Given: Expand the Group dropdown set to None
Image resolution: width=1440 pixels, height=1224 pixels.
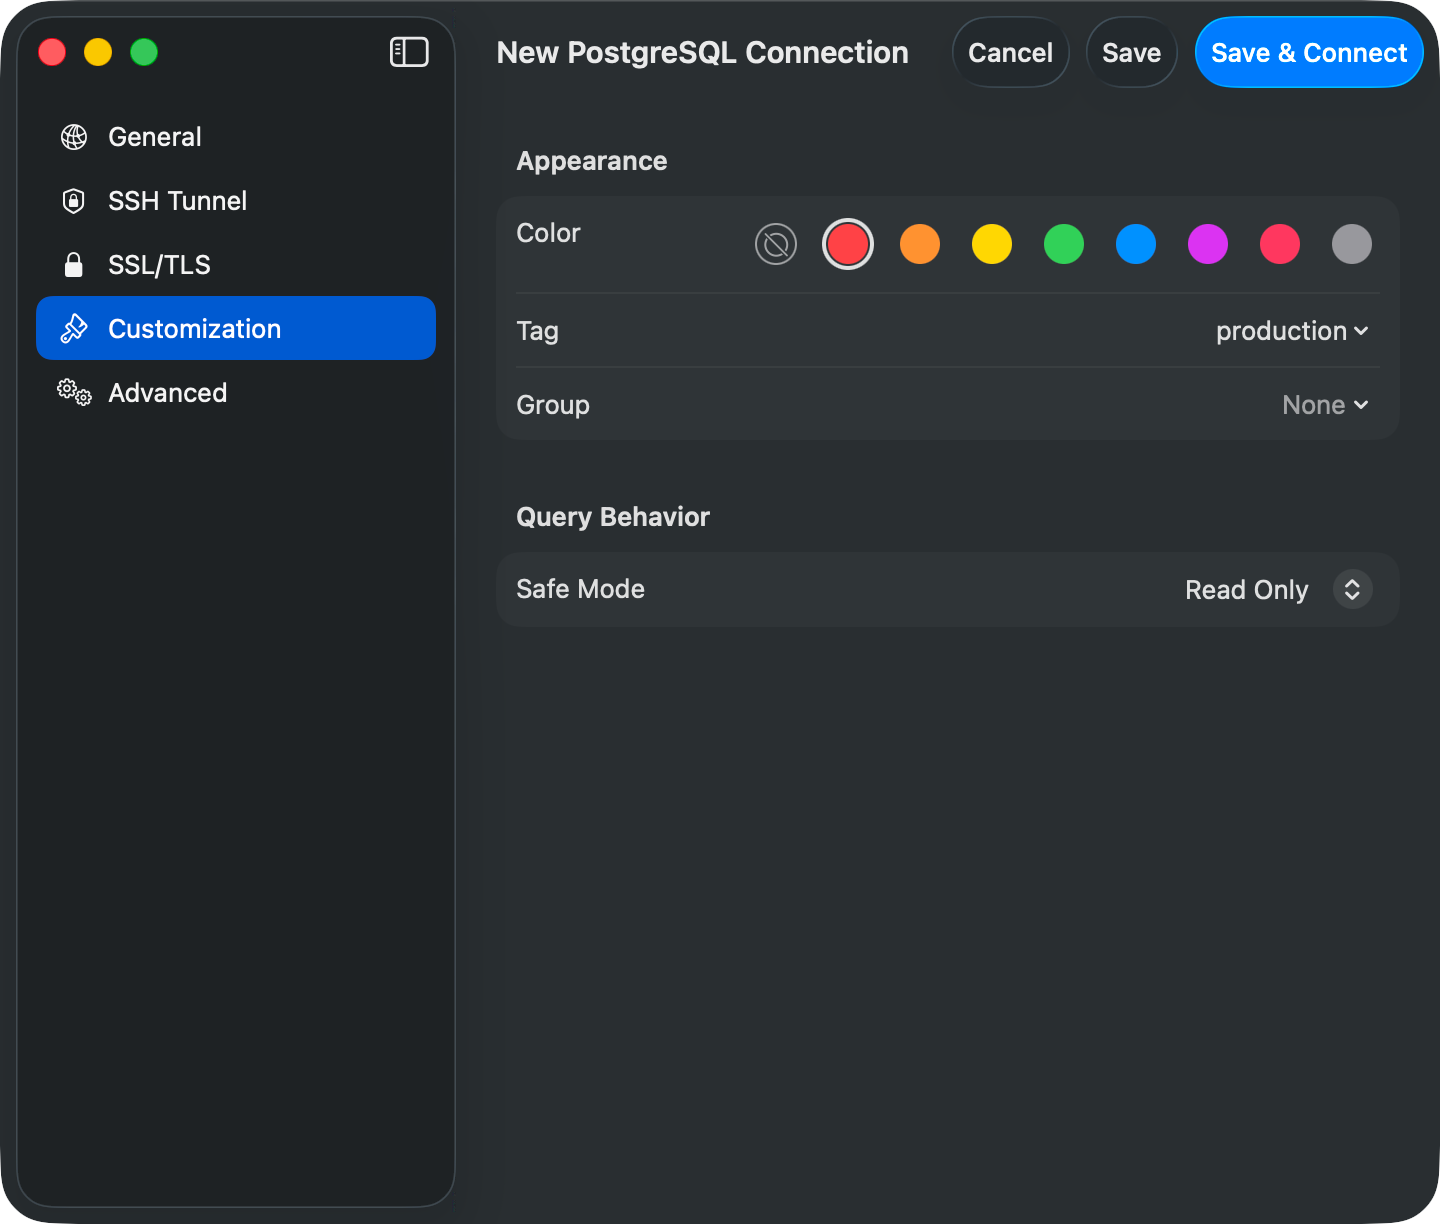Looking at the screenshot, I should pyautogui.click(x=1326, y=405).
